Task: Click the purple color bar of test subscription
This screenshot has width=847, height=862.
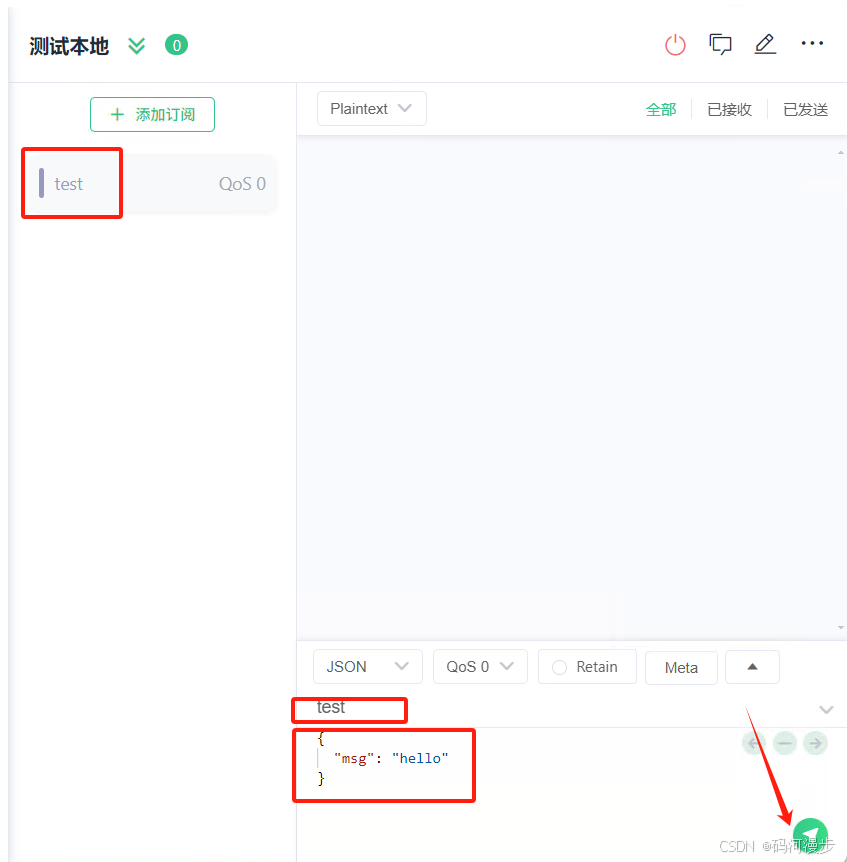Action: tap(41, 183)
